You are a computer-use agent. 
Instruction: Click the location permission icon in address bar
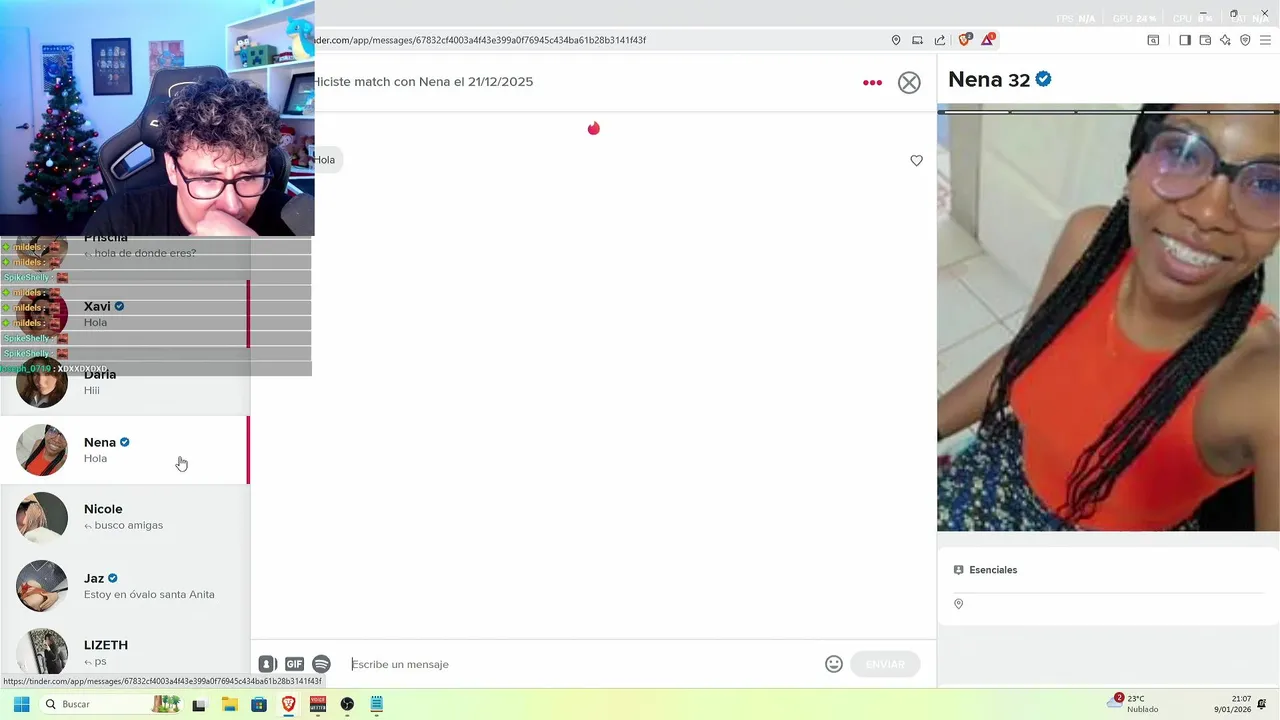(x=896, y=40)
